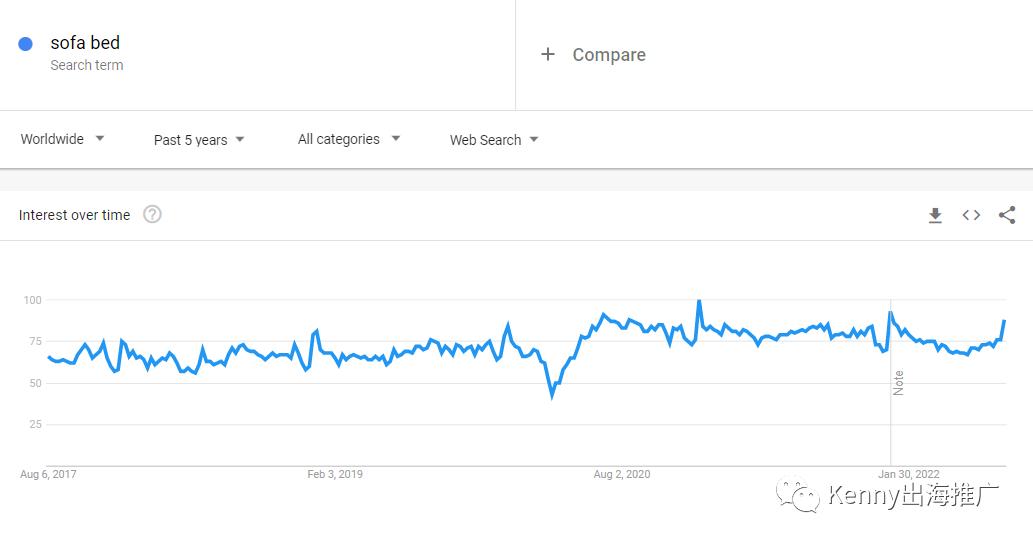Click the plus icon beside Compare
Image resolution: width=1033 pixels, height=543 pixels.
click(x=547, y=54)
